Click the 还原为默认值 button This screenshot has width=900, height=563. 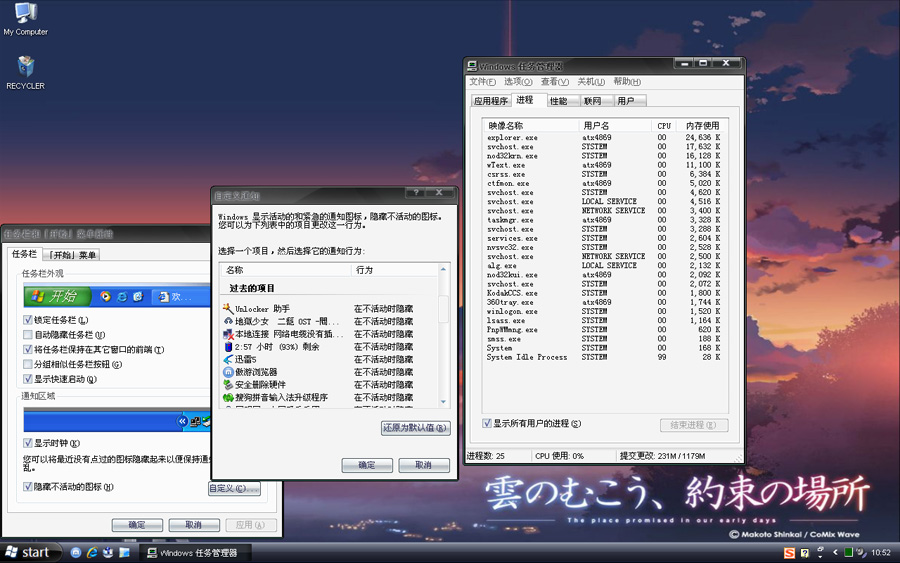click(x=415, y=428)
